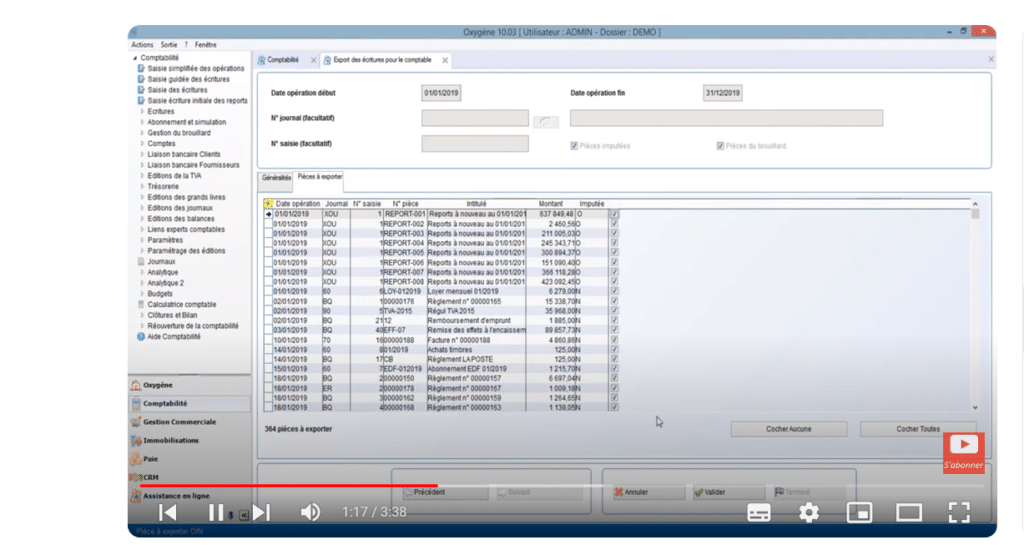Select Pièces à exporter tab
This screenshot has height=545, width=1024.
click(319, 177)
